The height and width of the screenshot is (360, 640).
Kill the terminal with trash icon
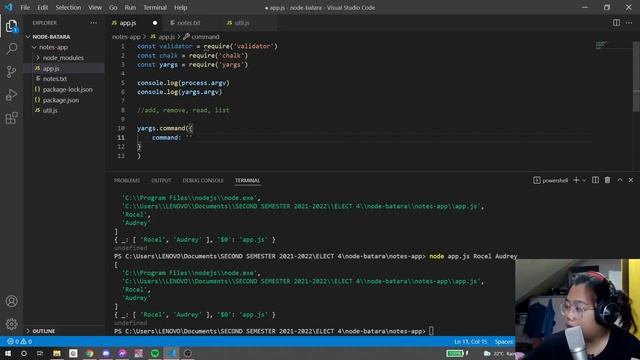pos(607,180)
